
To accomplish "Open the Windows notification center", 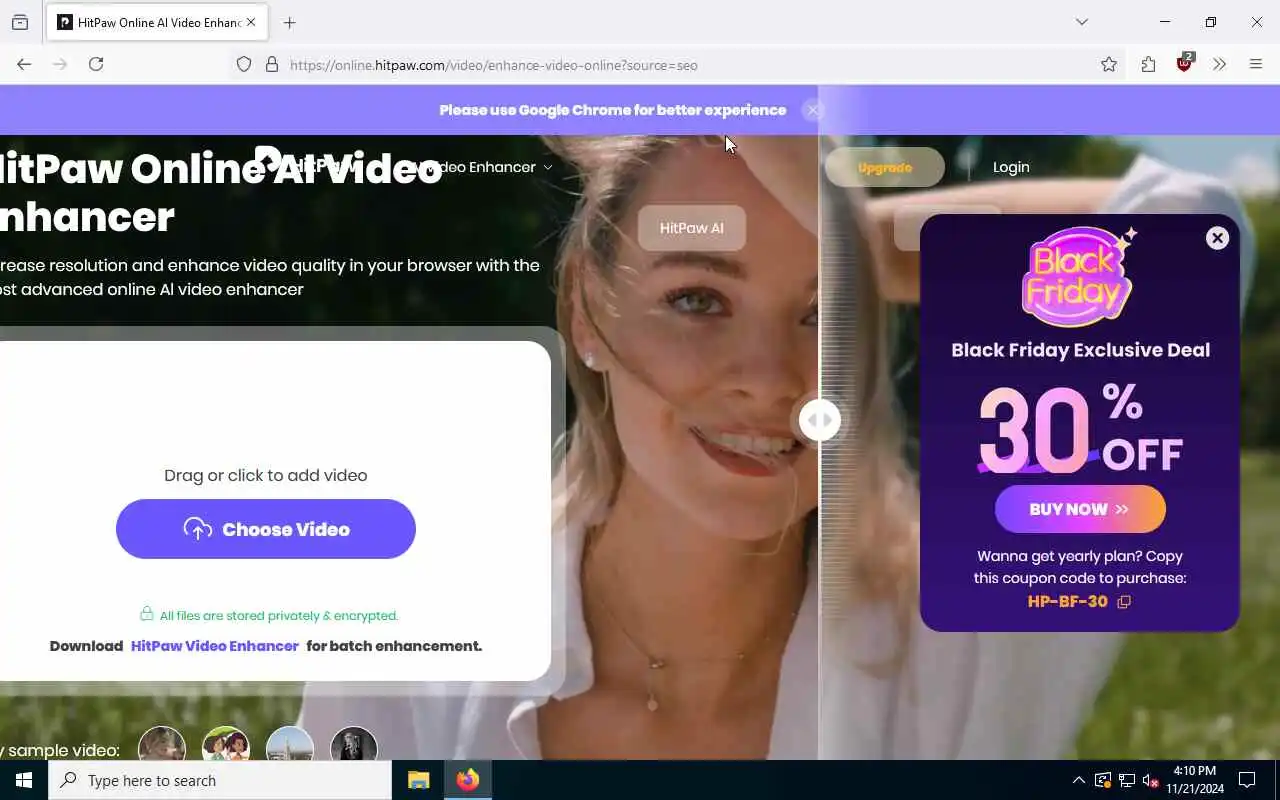I will click(x=1247, y=780).
